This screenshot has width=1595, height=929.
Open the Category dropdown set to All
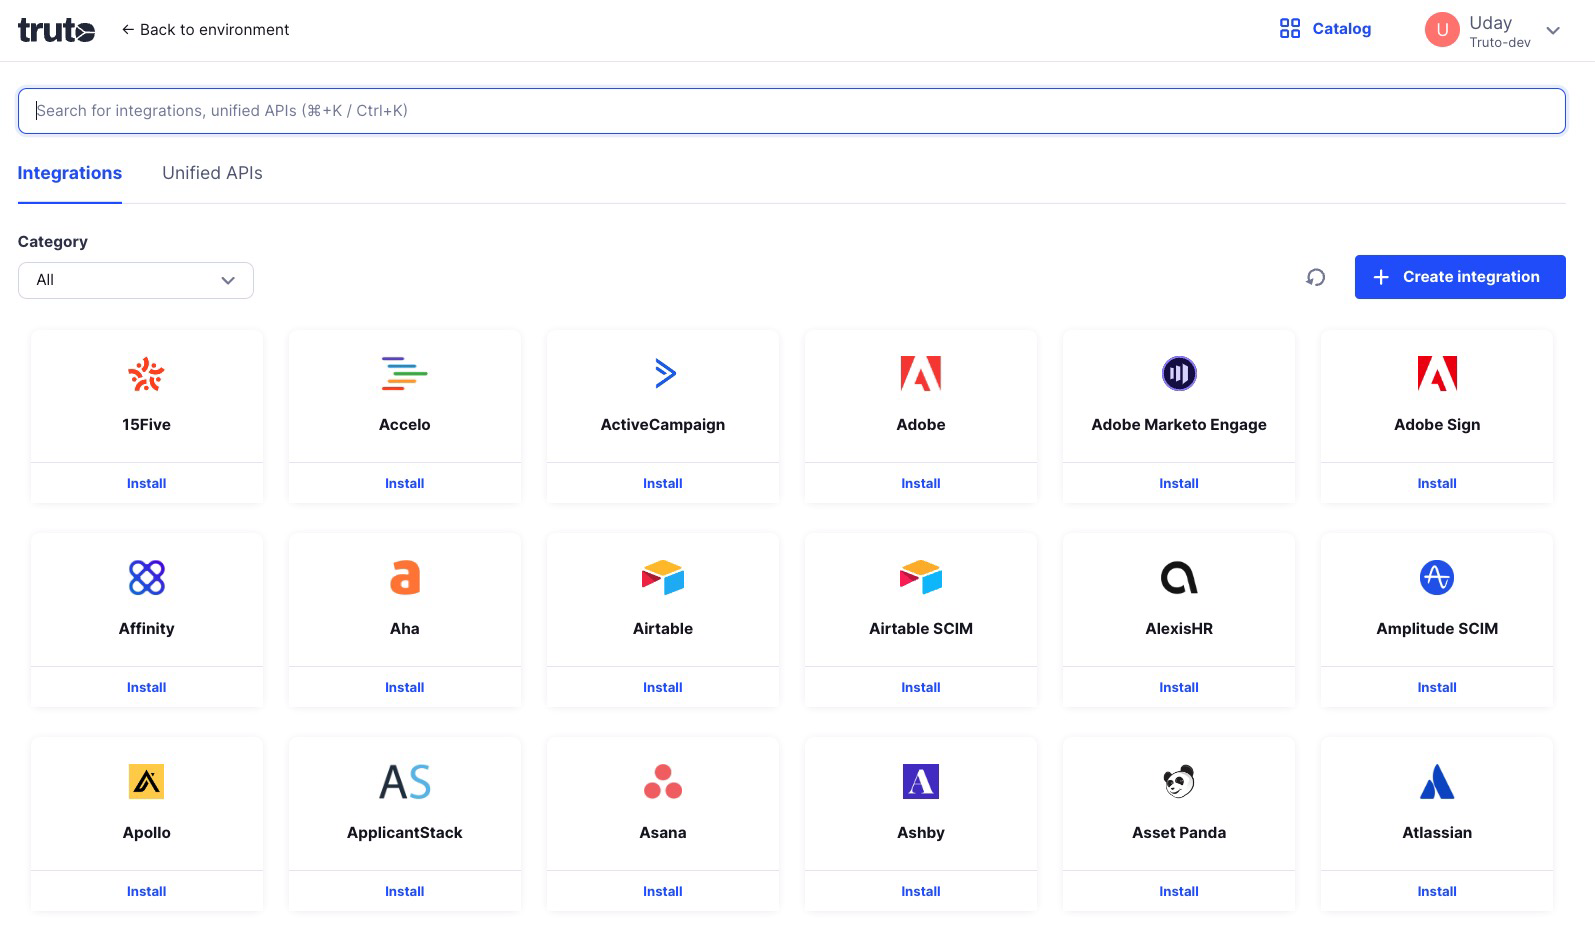(x=136, y=280)
